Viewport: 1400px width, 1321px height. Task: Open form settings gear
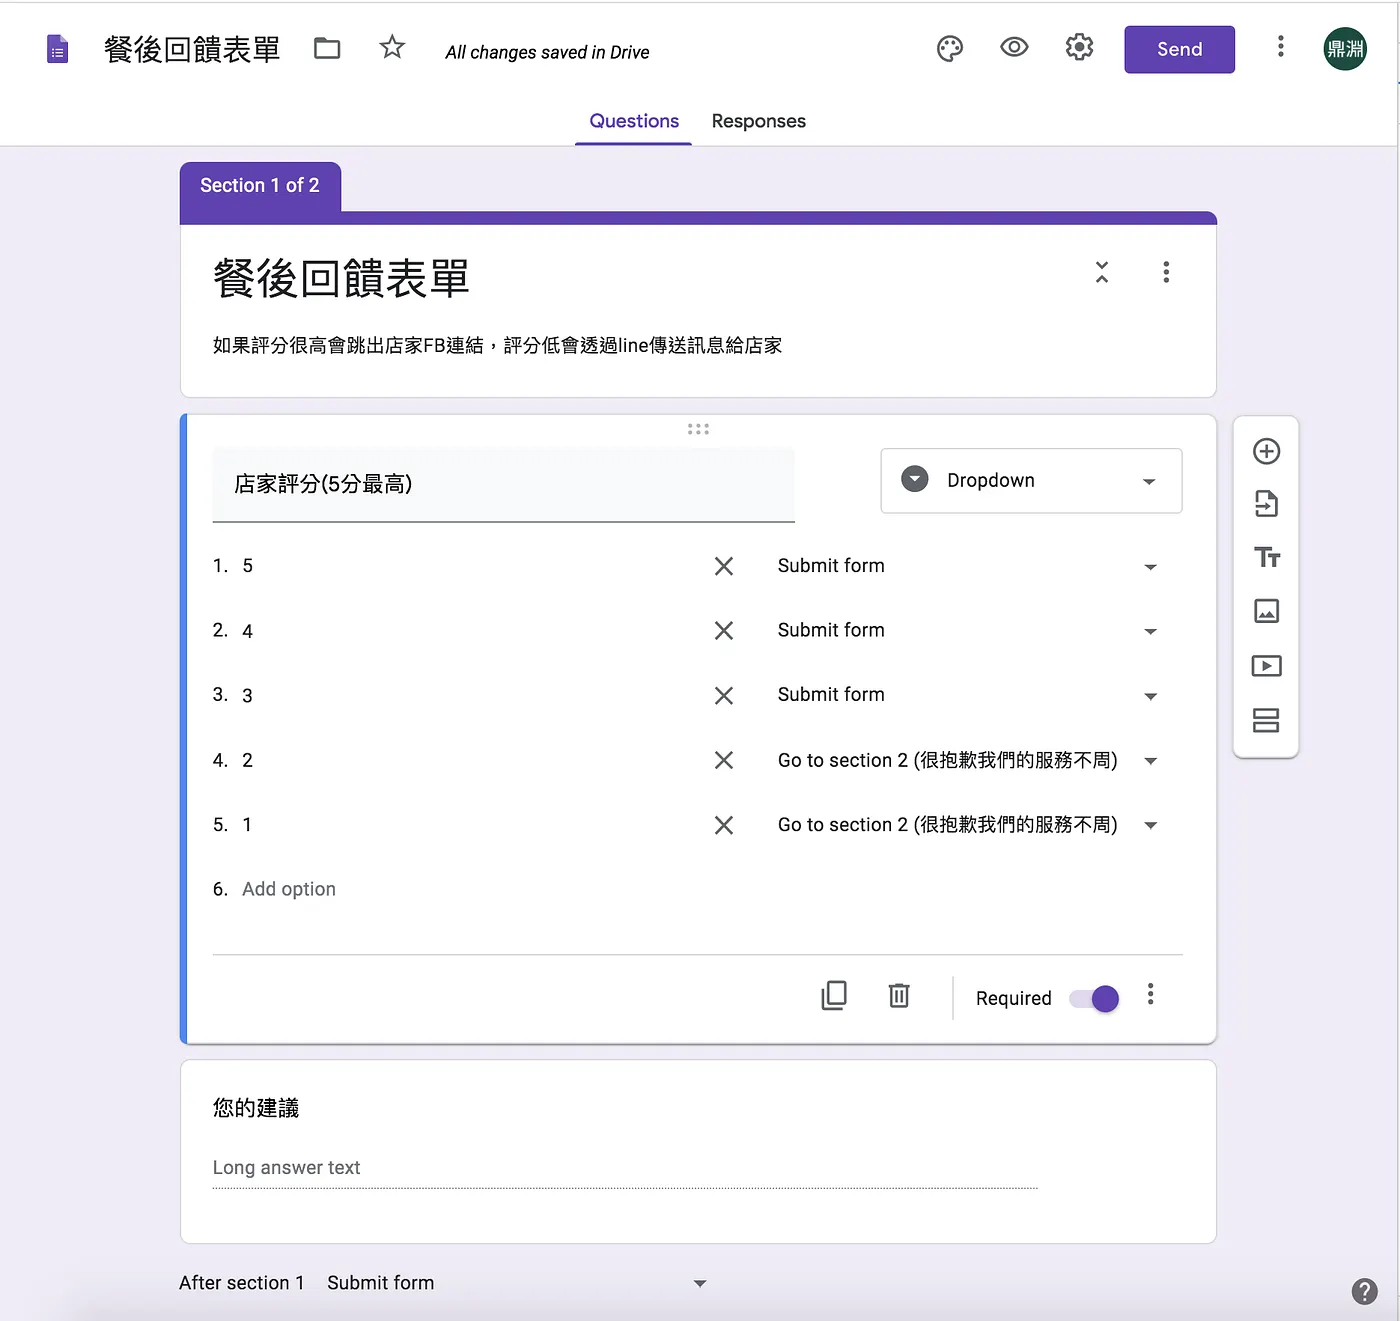[x=1079, y=47]
